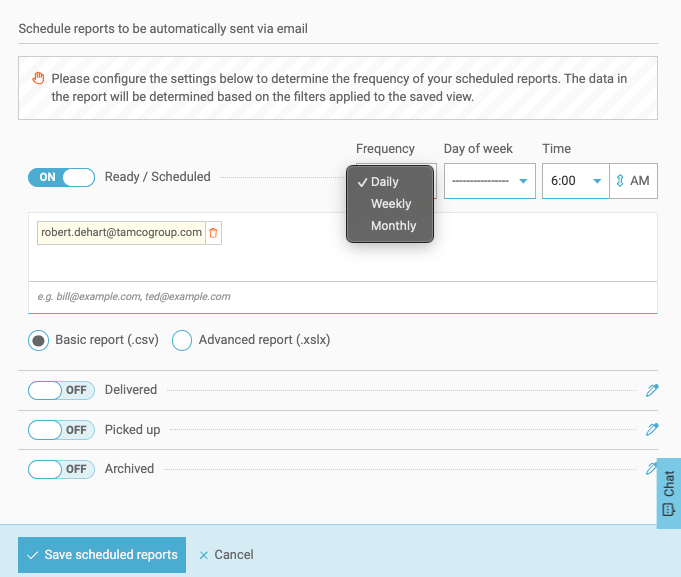Cancel the scheduled reports dialog

226,554
